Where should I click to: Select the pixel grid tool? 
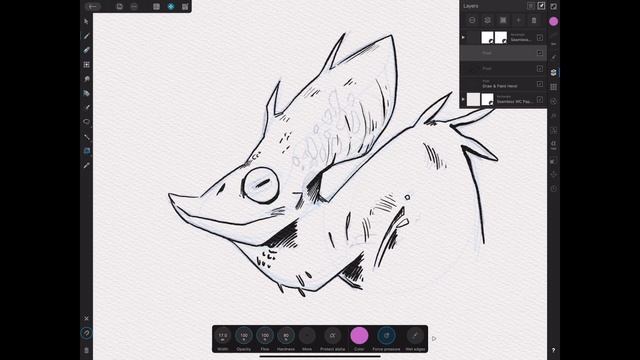coord(86,64)
